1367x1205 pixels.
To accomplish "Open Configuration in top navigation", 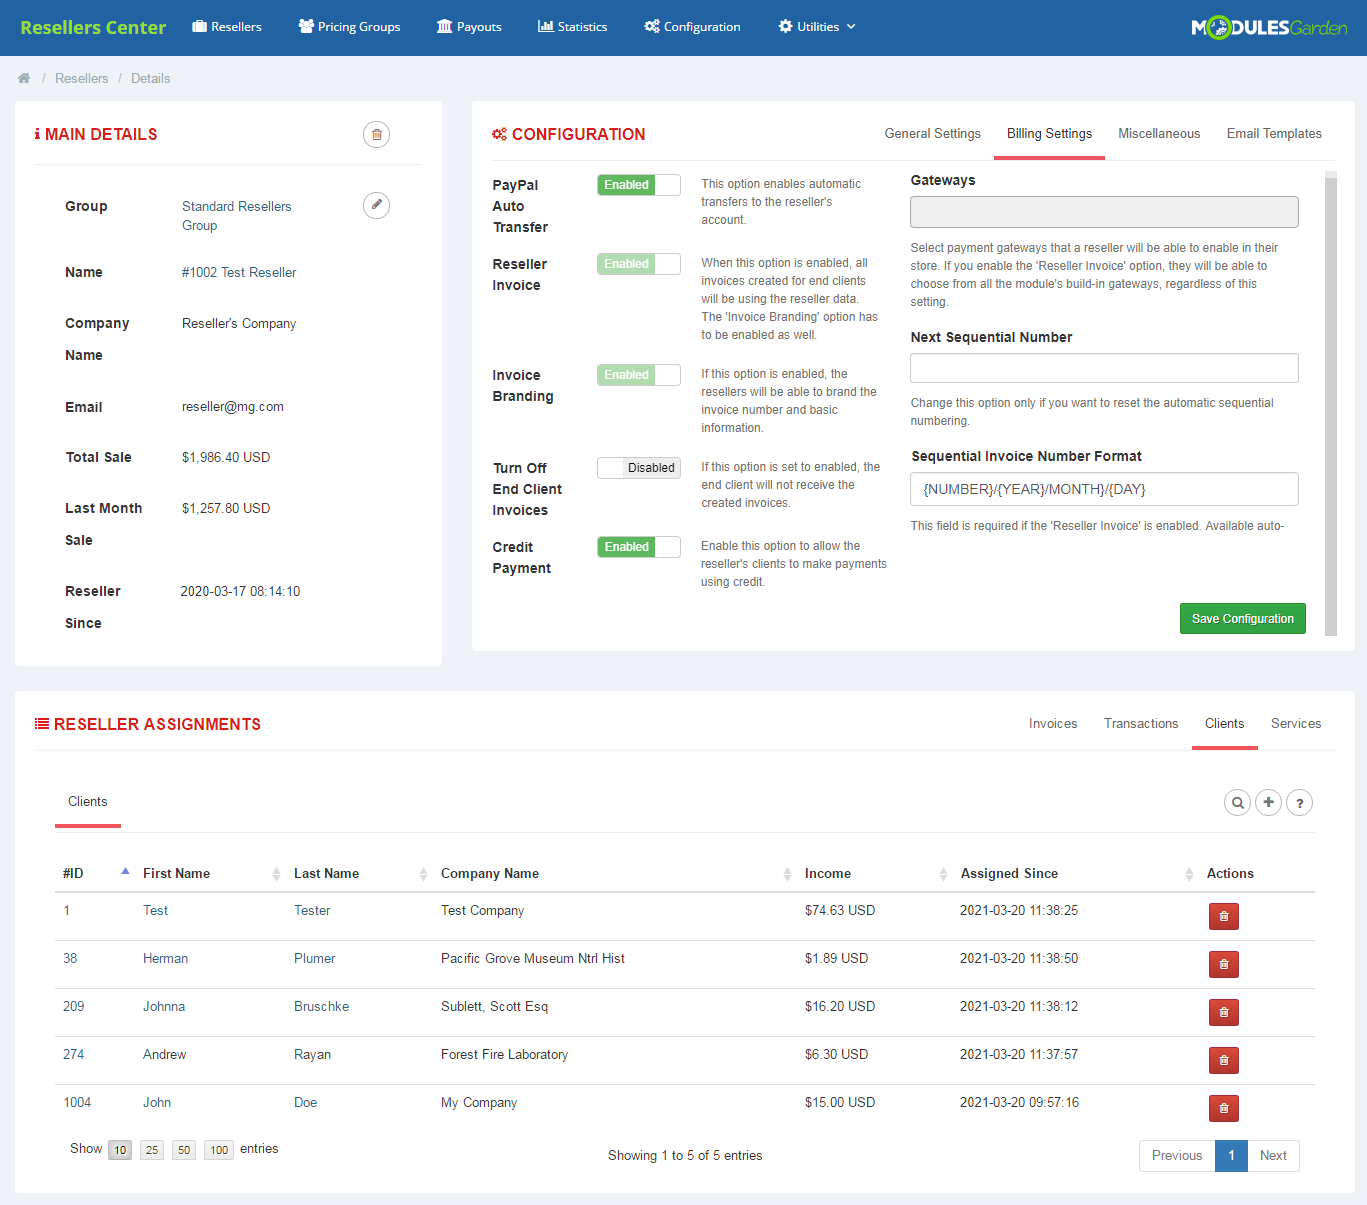I will (692, 27).
